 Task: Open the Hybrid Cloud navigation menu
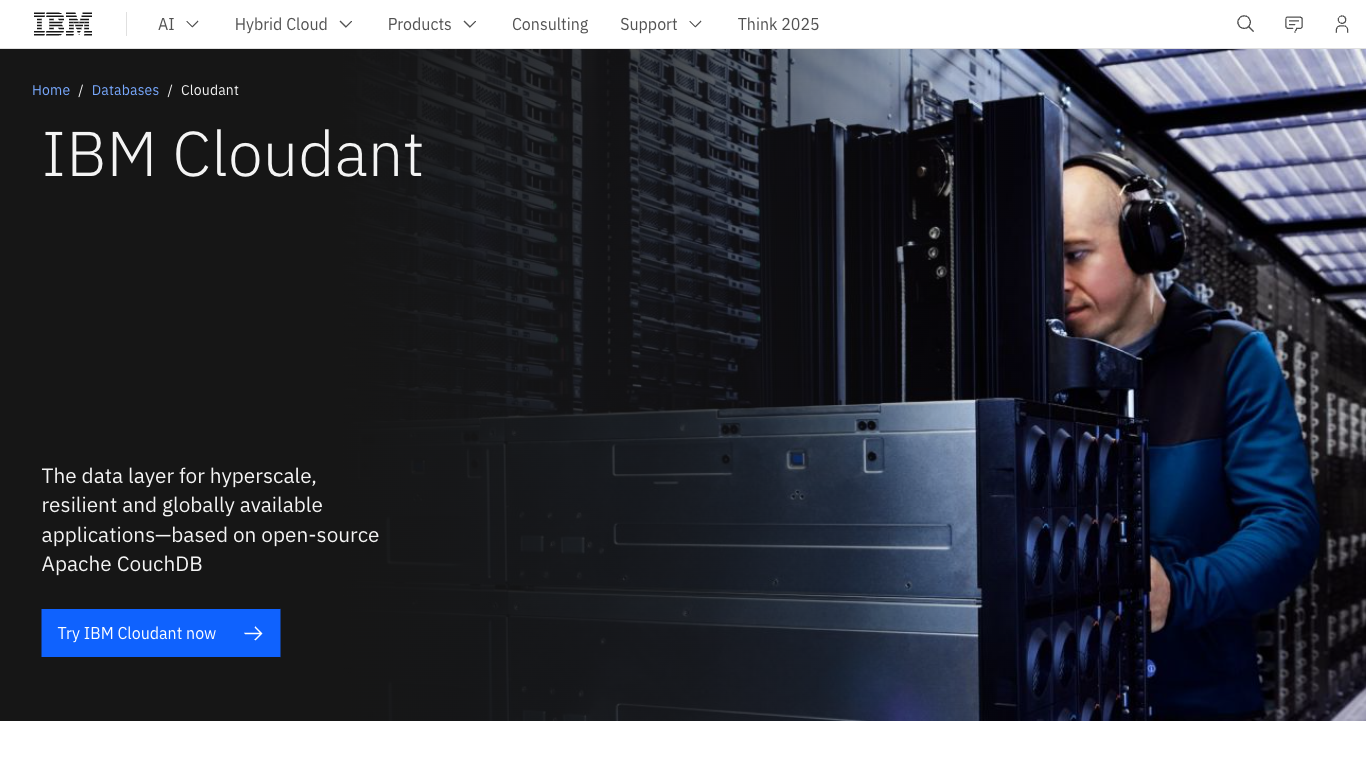tap(294, 24)
